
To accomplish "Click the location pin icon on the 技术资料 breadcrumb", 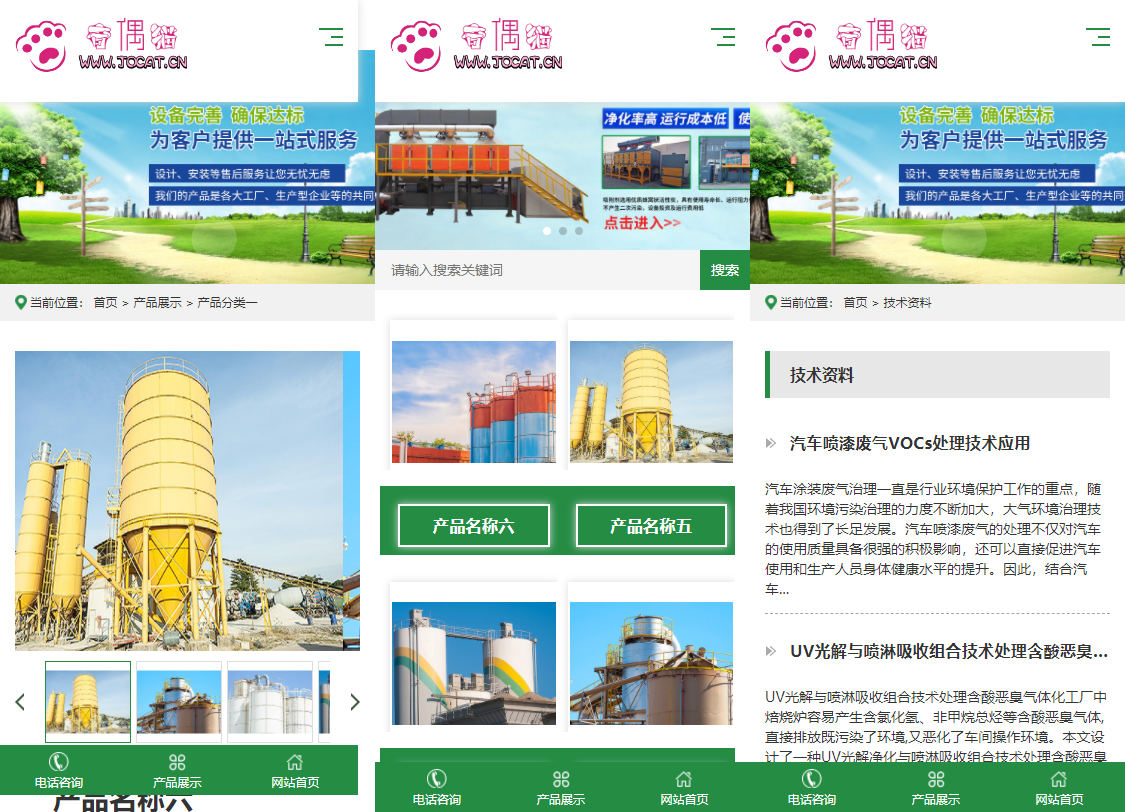I will [x=771, y=303].
